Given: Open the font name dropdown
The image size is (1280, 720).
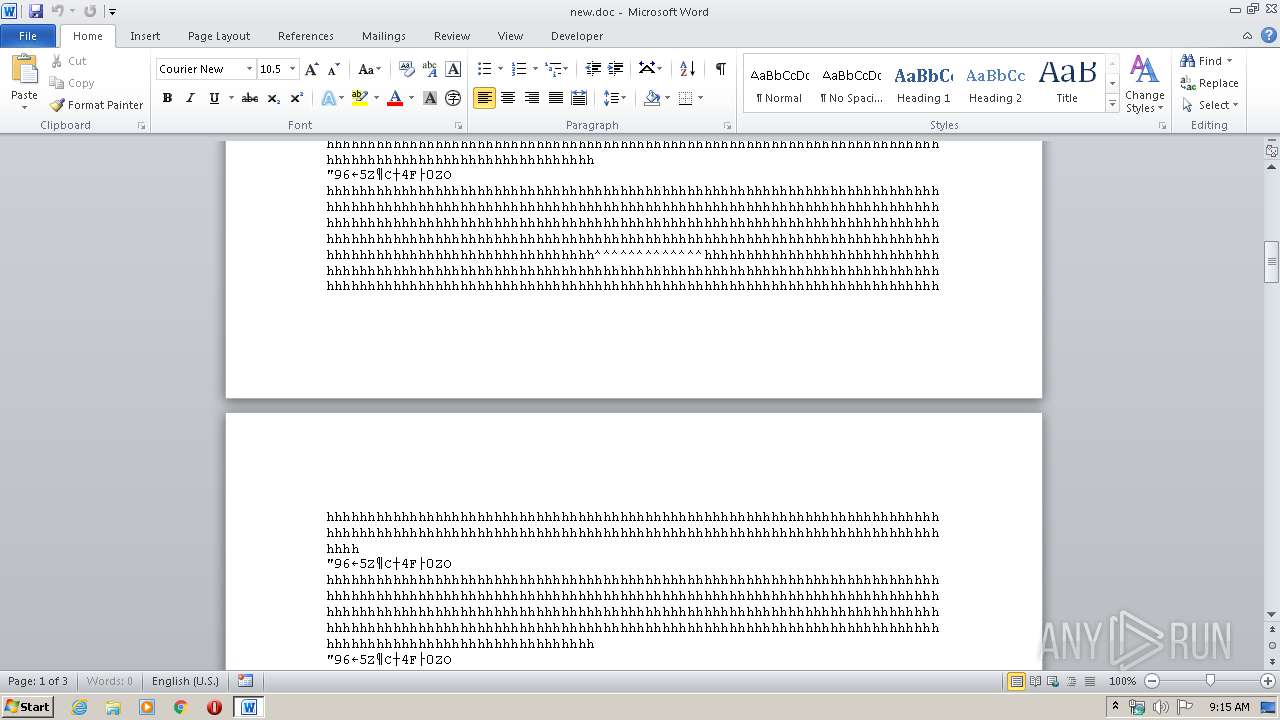Looking at the screenshot, I should pyautogui.click(x=249, y=69).
